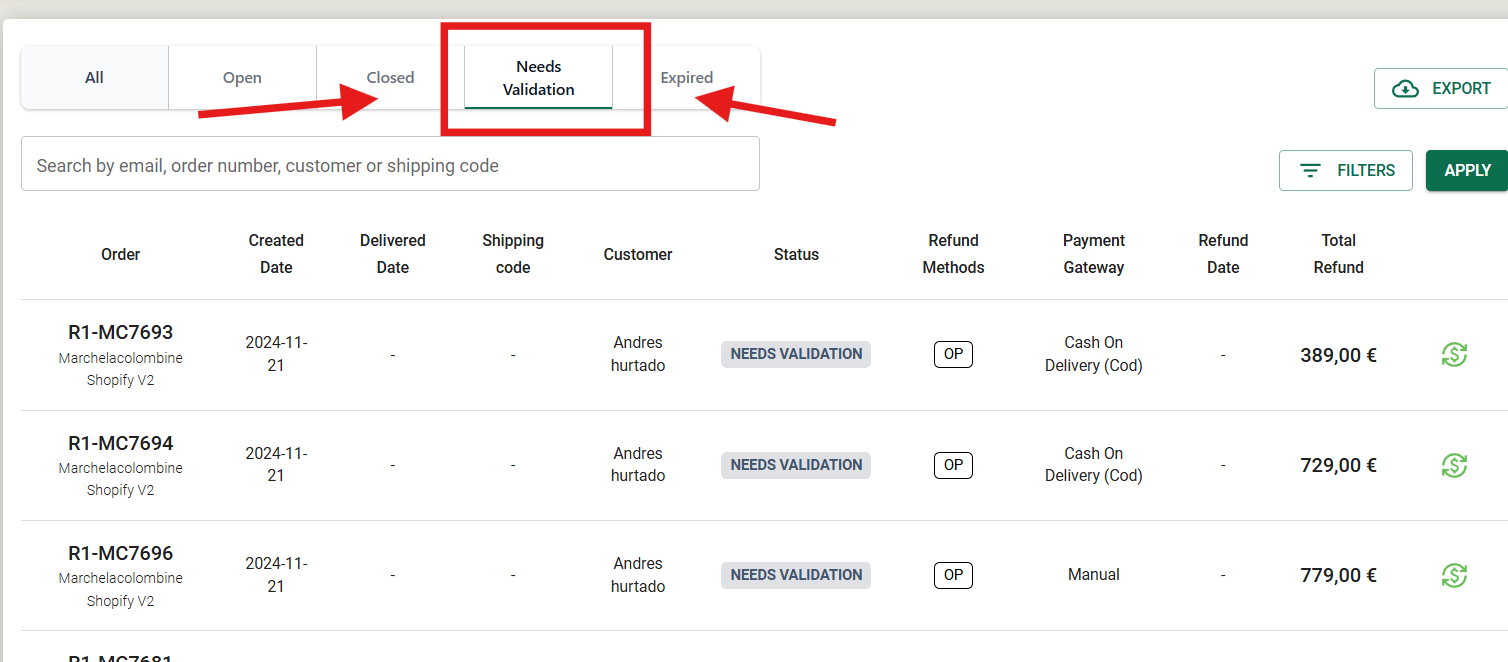Viewport: 1508px width, 662px height.
Task: Click the OP refund method badge for R1-MC7694
Action: (x=953, y=465)
